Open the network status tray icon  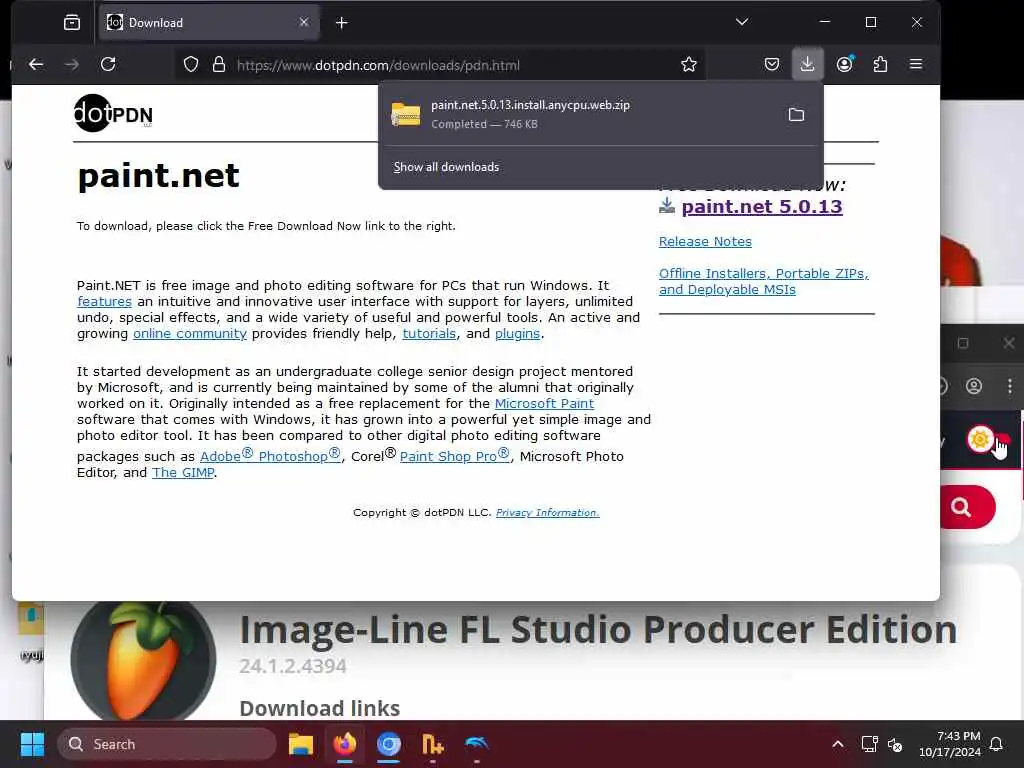pyautogui.click(x=869, y=744)
